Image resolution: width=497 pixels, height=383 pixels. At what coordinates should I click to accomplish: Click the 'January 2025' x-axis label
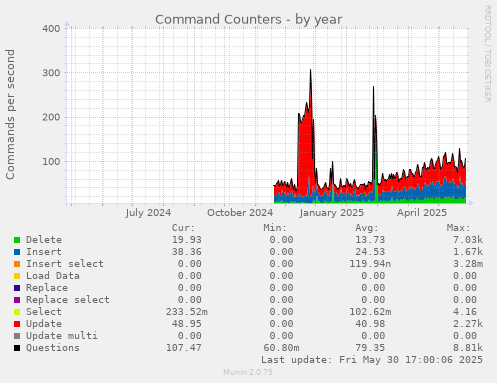pos(331,213)
